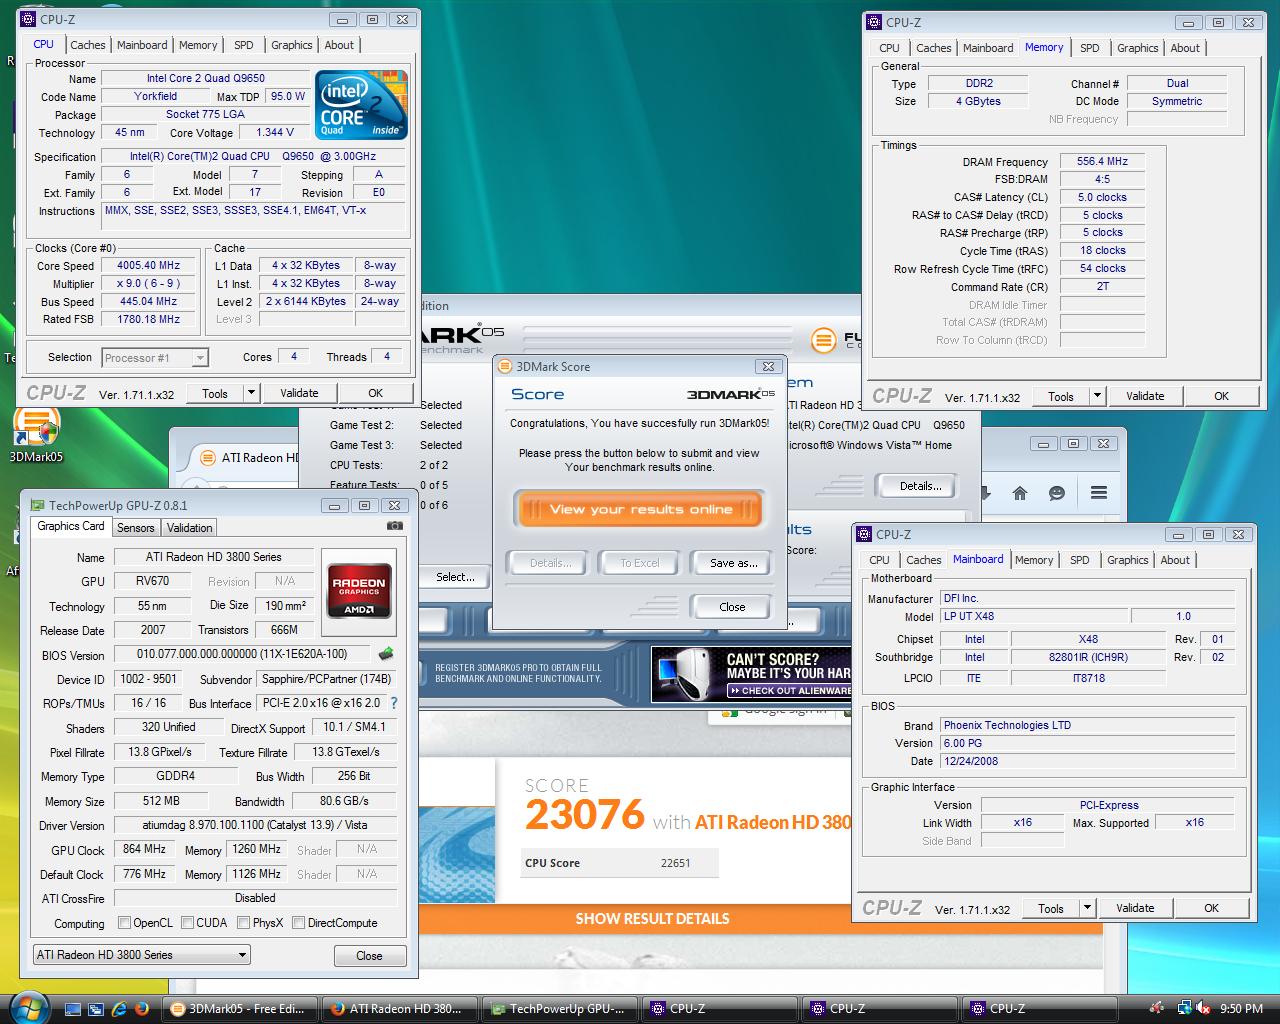Image resolution: width=1280 pixels, height=1024 pixels.
Task: Toggle the PhysX checkbox
Action: [243, 923]
